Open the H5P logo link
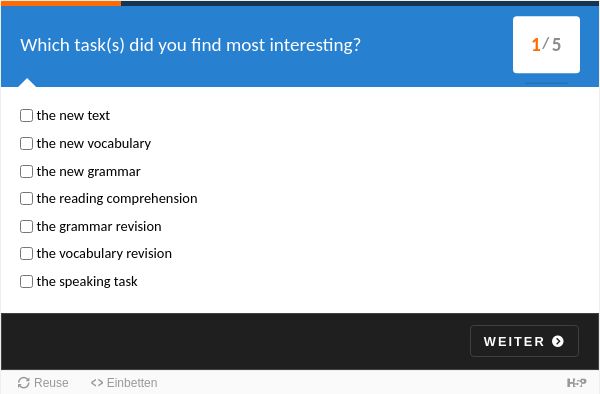 (x=576, y=383)
